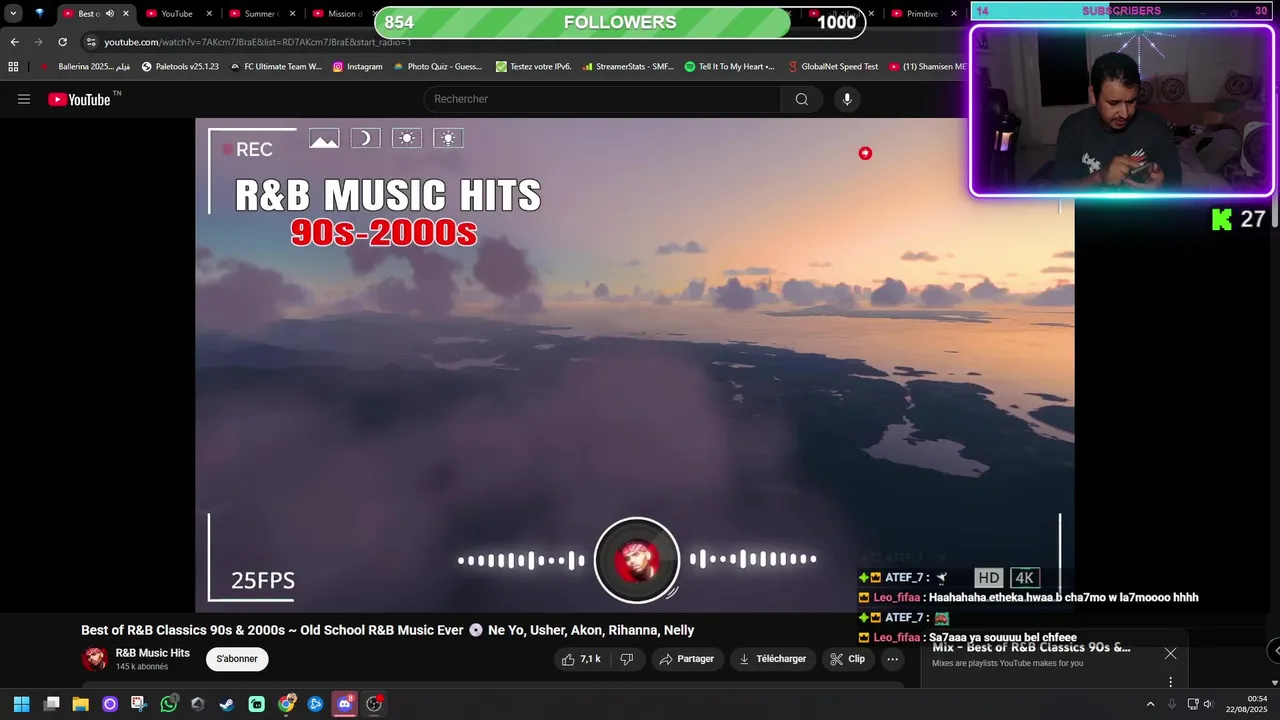Image resolution: width=1280 pixels, height=720 pixels.
Task: Switch to the YouTube tab
Action: 176,14
